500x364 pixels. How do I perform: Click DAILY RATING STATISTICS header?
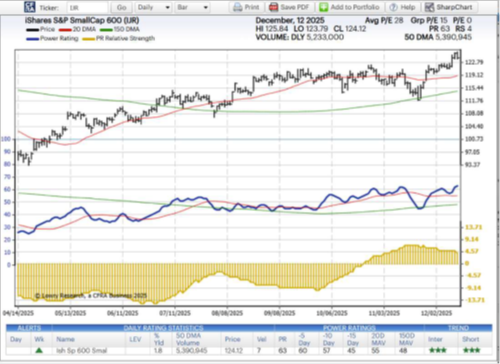163,328
